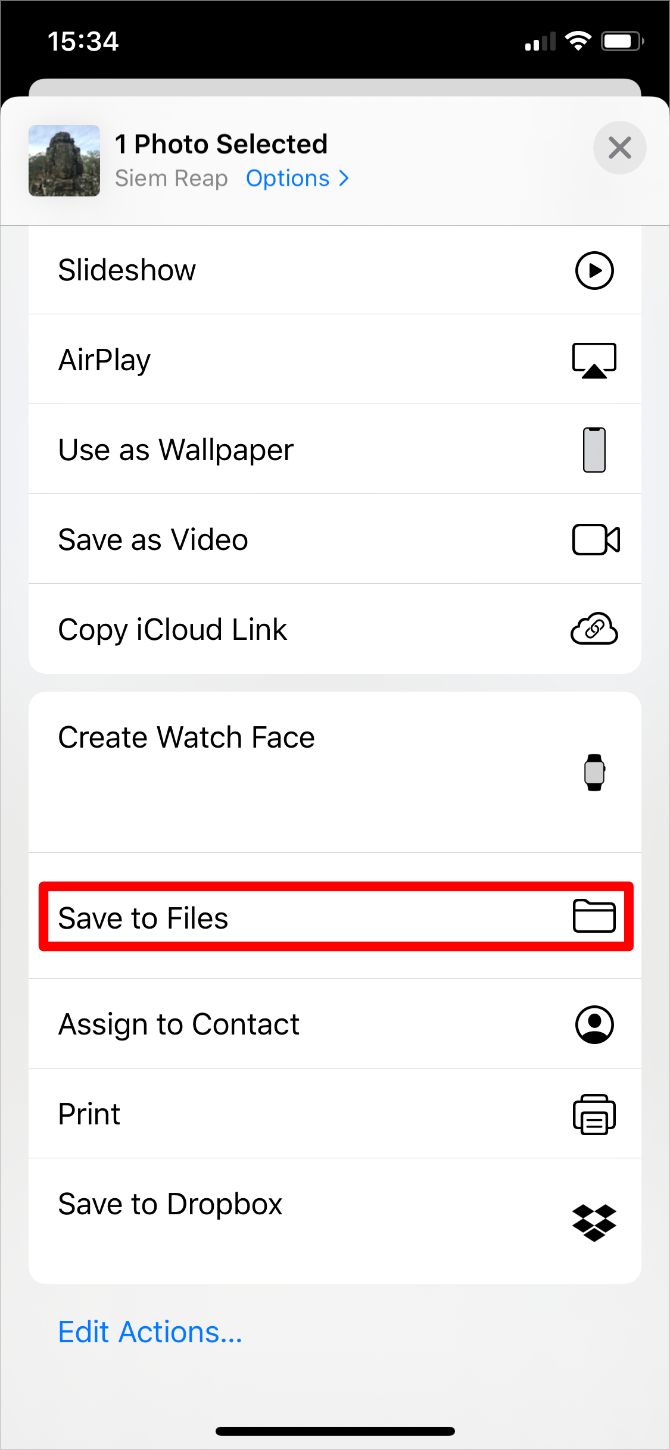Viewport: 670px width, 1450px height.
Task: Select Slideshow from the share menu
Action: (127, 270)
